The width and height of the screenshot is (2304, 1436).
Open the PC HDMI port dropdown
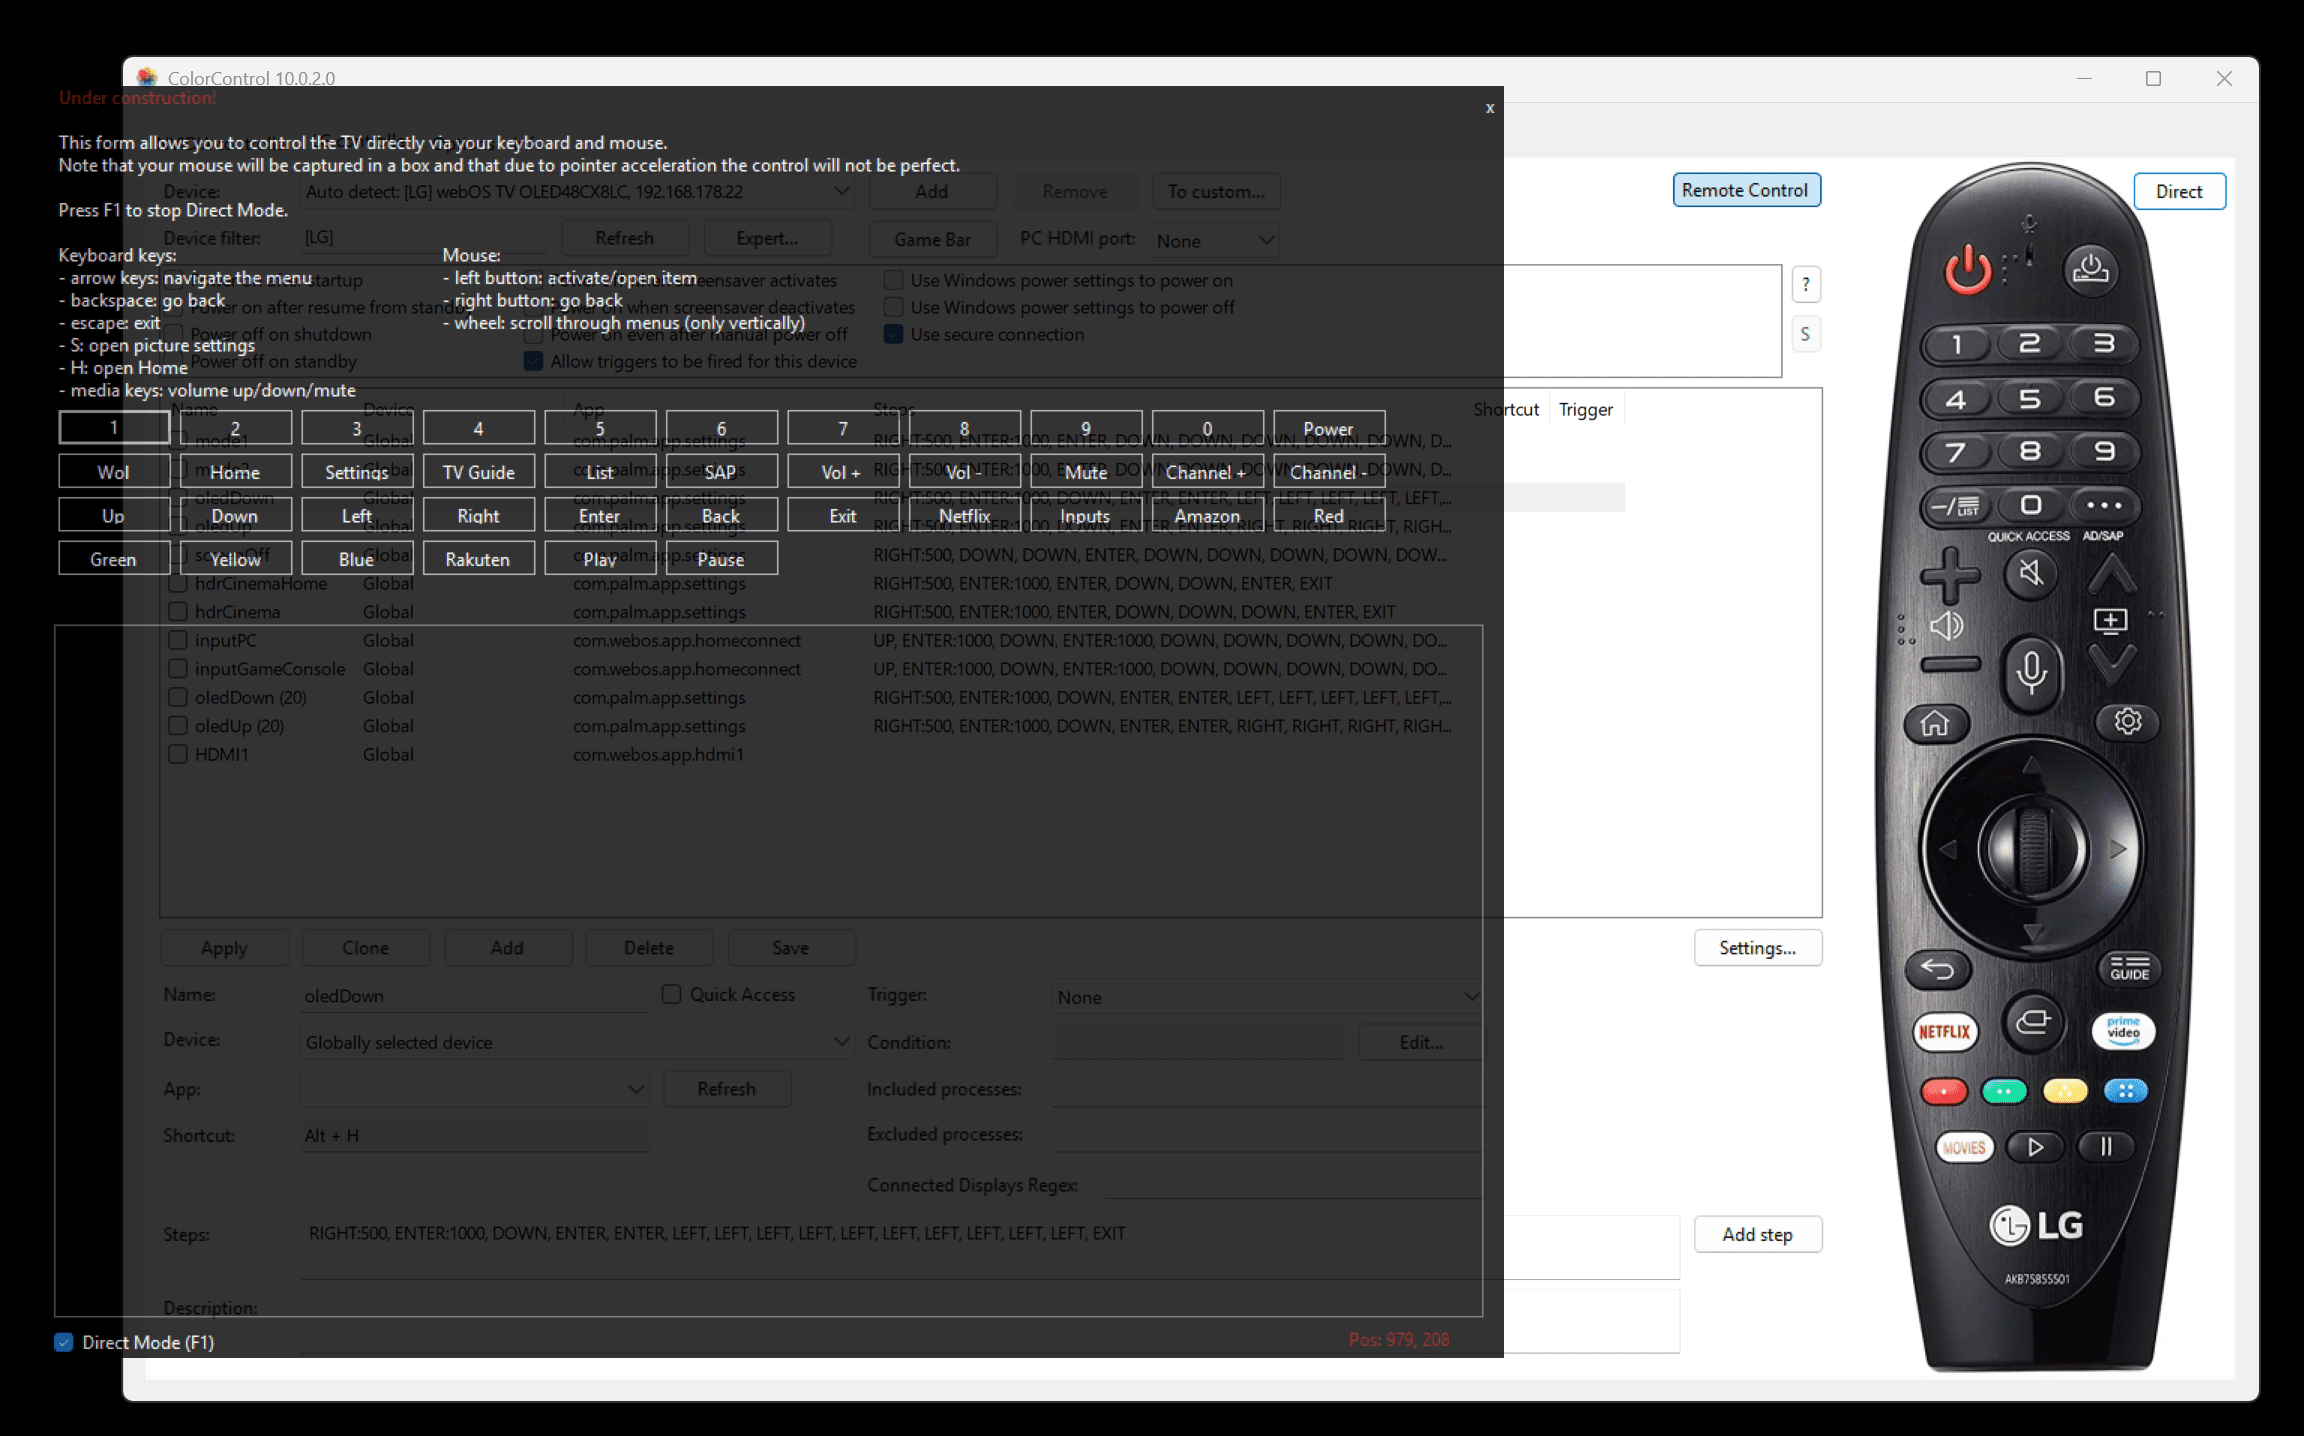tap(1214, 240)
